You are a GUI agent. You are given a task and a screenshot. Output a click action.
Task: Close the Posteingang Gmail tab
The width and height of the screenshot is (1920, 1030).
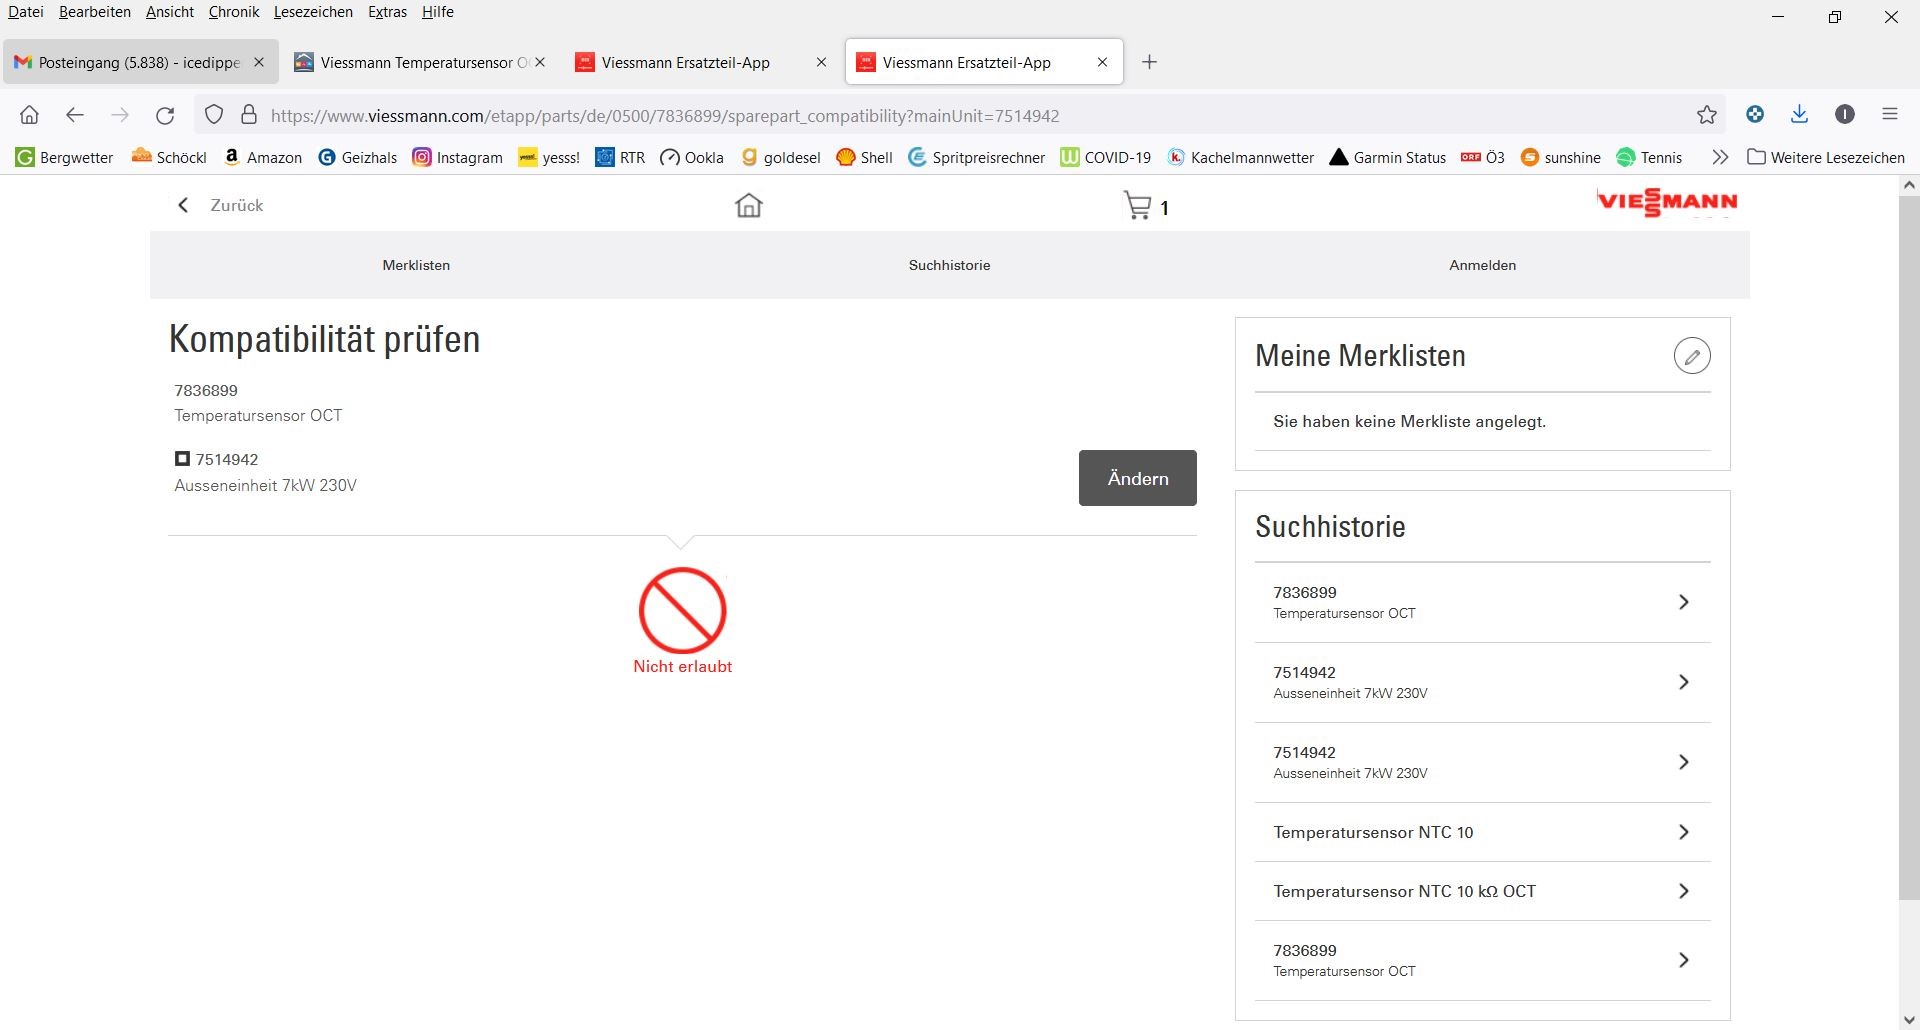click(259, 62)
